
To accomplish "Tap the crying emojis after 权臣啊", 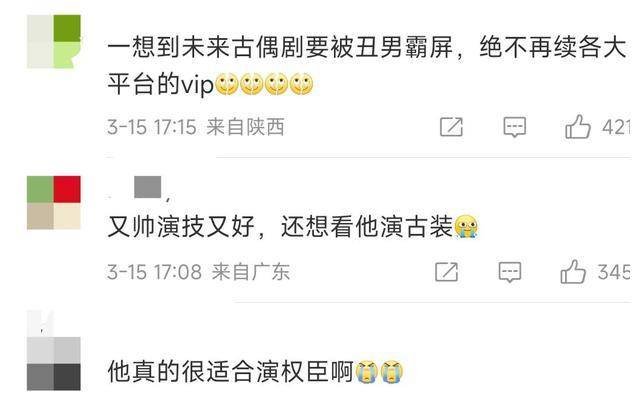I will 379,372.
